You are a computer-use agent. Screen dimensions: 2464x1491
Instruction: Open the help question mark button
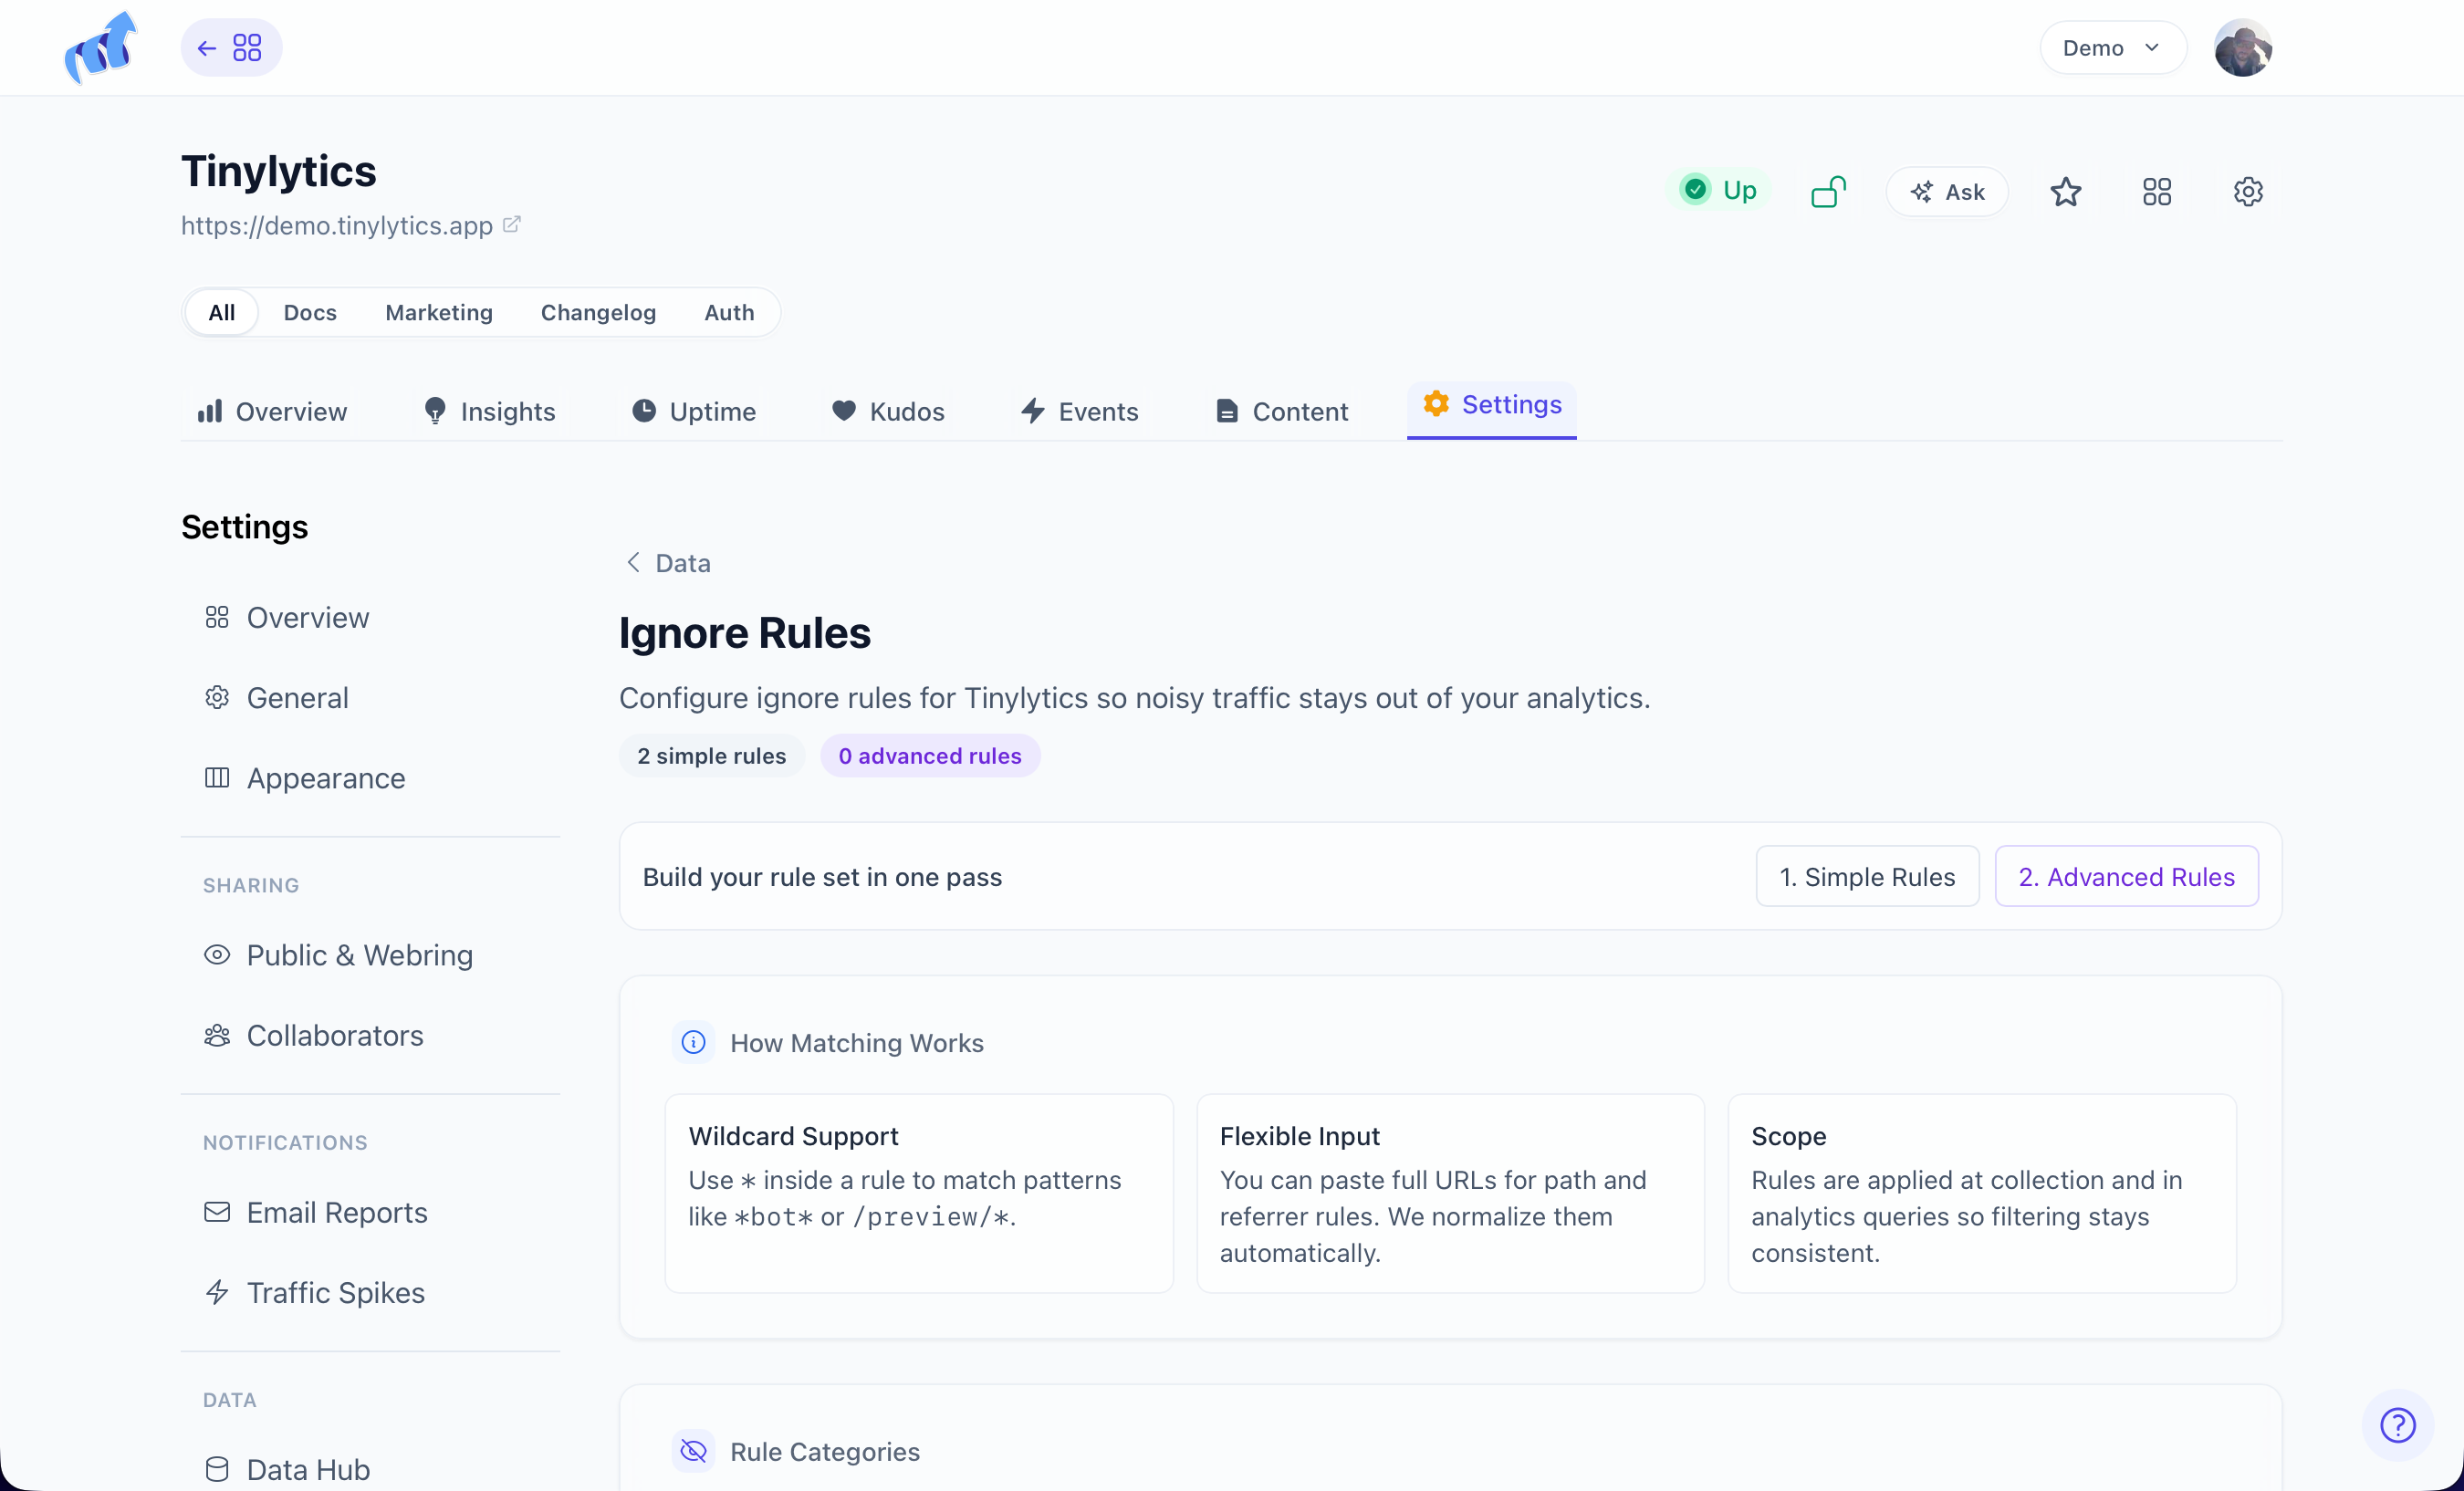click(x=2397, y=1425)
